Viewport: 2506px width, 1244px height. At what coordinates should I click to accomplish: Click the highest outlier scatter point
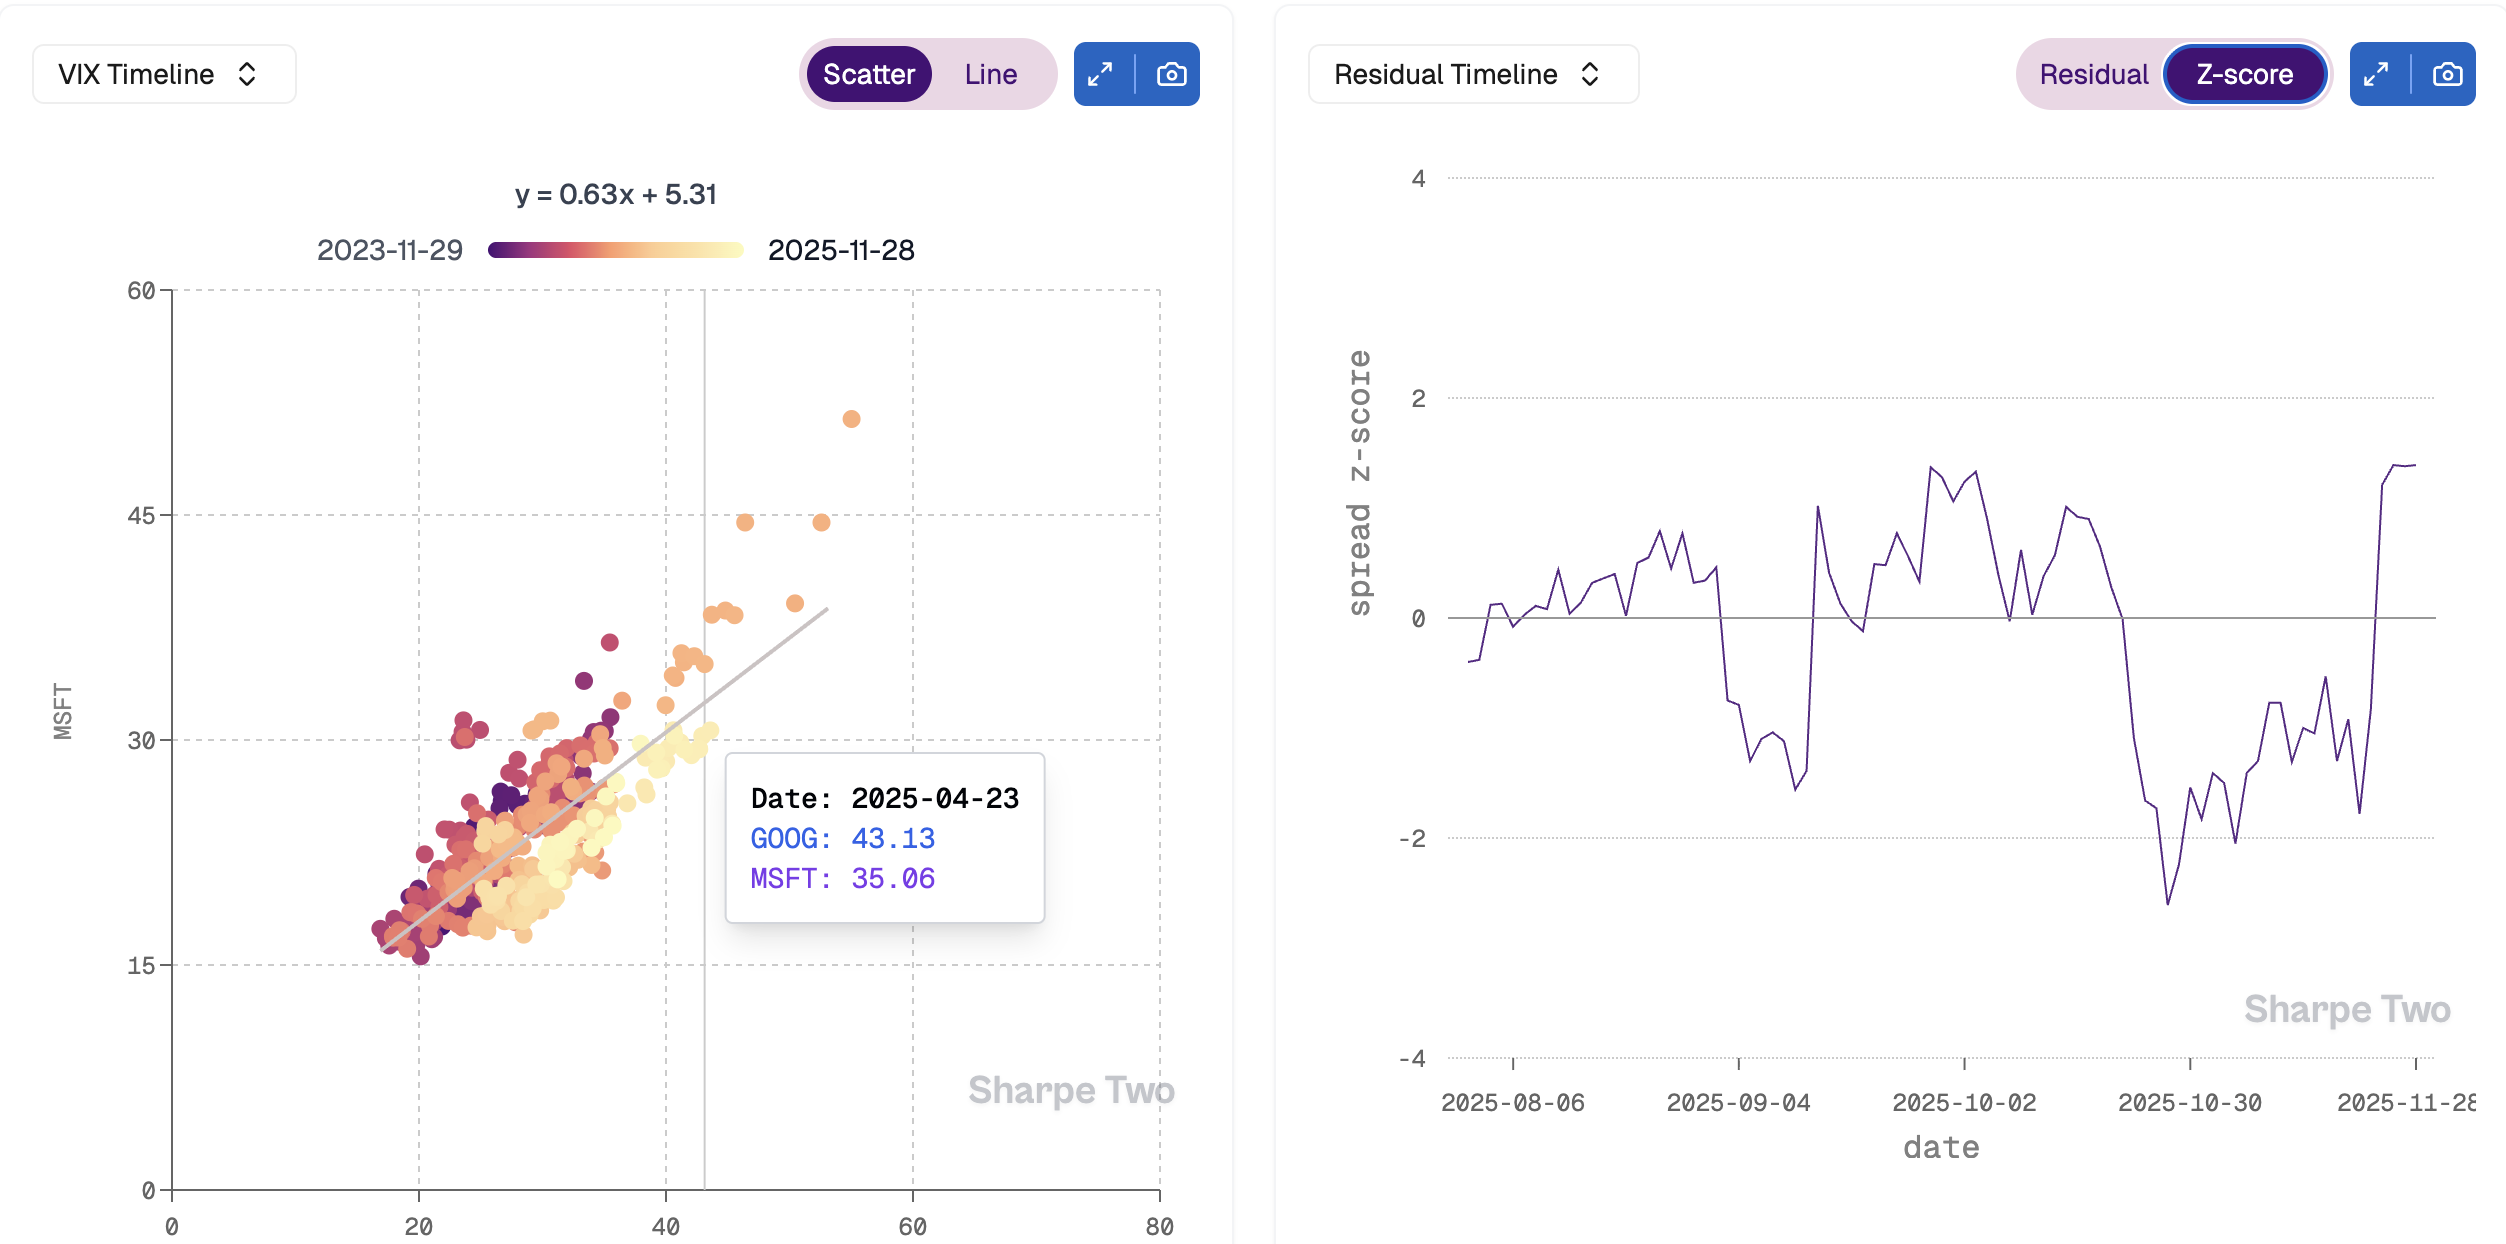(x=851, y=419)
